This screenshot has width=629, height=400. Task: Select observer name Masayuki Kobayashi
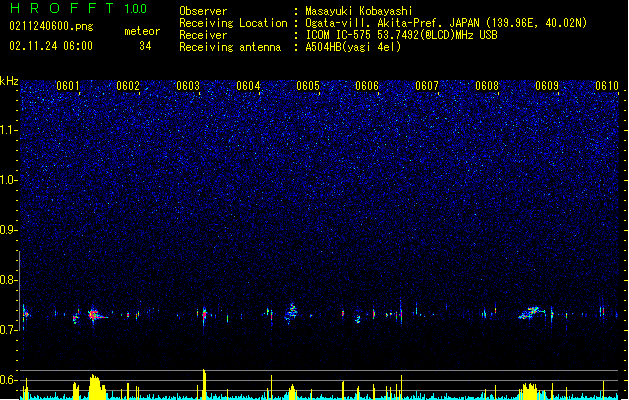tap(359, 11)
